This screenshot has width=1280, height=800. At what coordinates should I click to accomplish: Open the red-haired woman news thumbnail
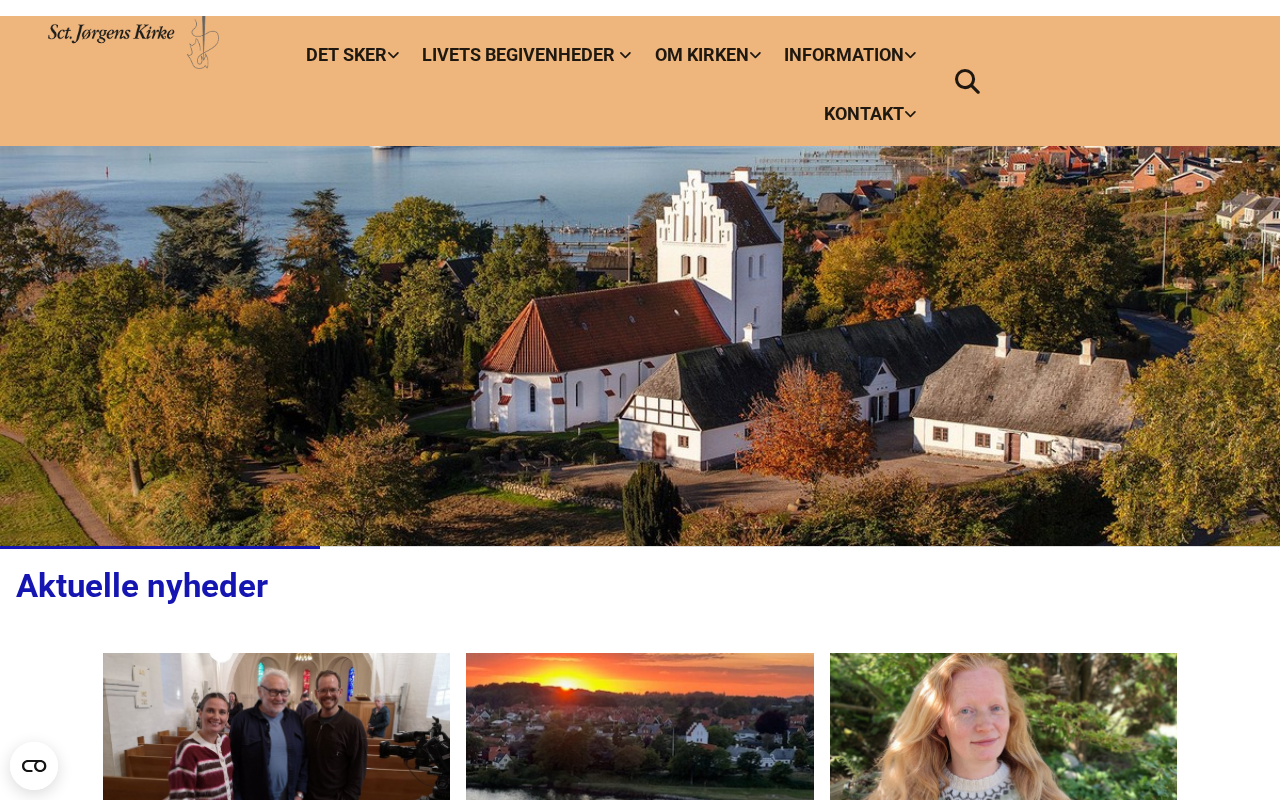click(x=1003, y=726)
